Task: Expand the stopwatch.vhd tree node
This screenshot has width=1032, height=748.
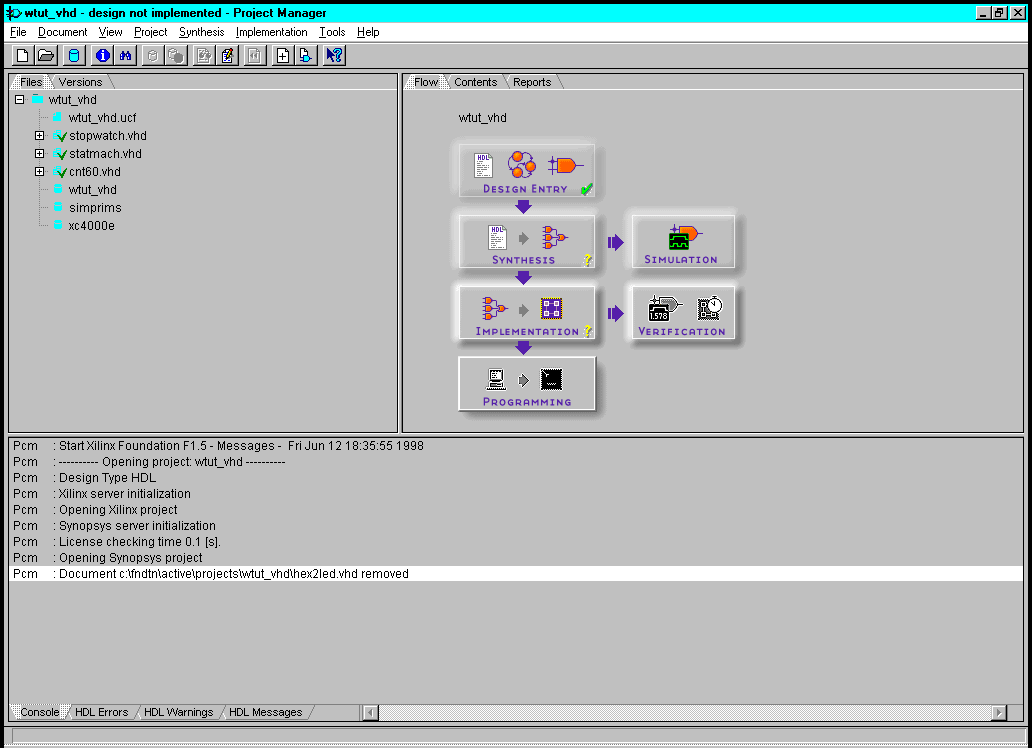Action: (x=39, y=136)
